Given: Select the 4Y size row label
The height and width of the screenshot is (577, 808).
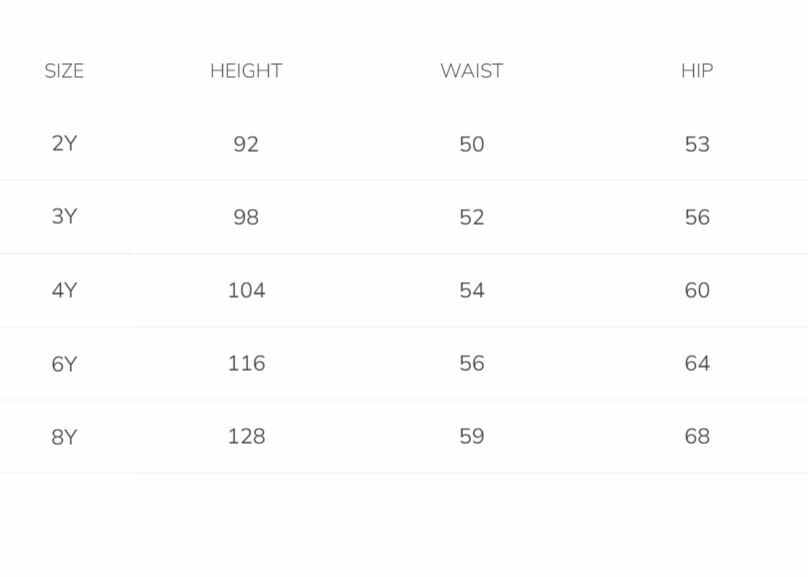Looking at the screenshot, I should [64, 290].
